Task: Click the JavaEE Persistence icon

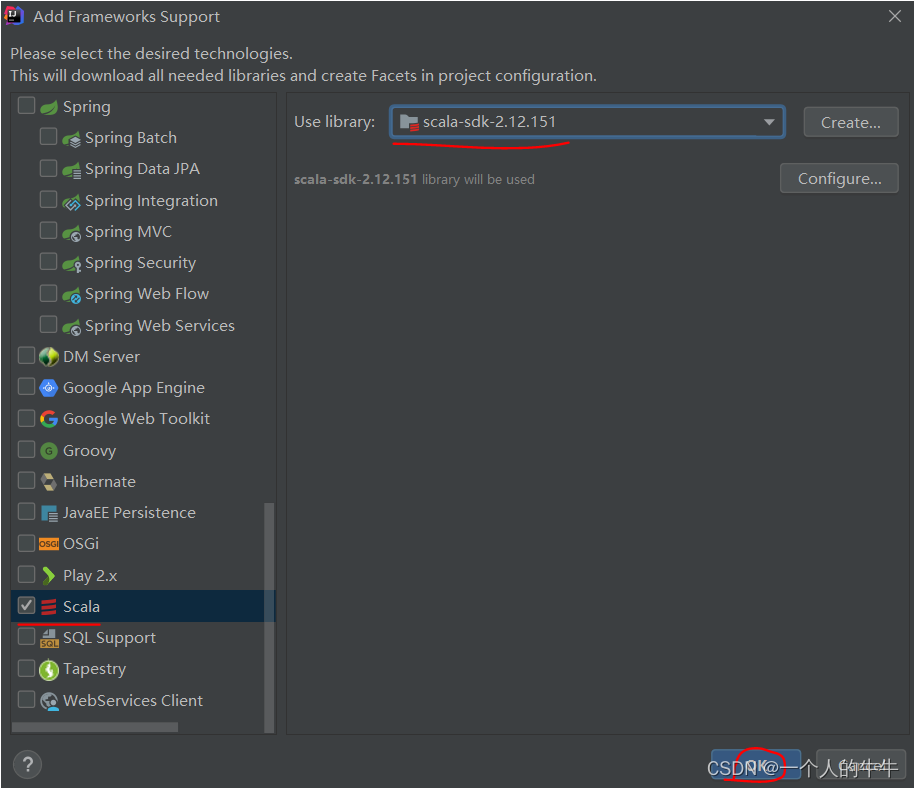Action: [x=49, y=513]
